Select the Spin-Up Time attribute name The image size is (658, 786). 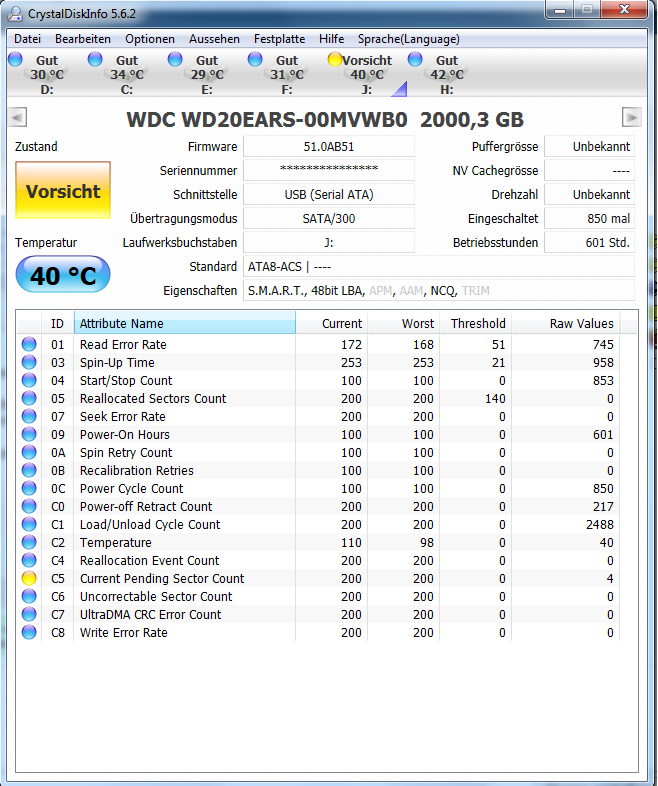tap(117, 362)
